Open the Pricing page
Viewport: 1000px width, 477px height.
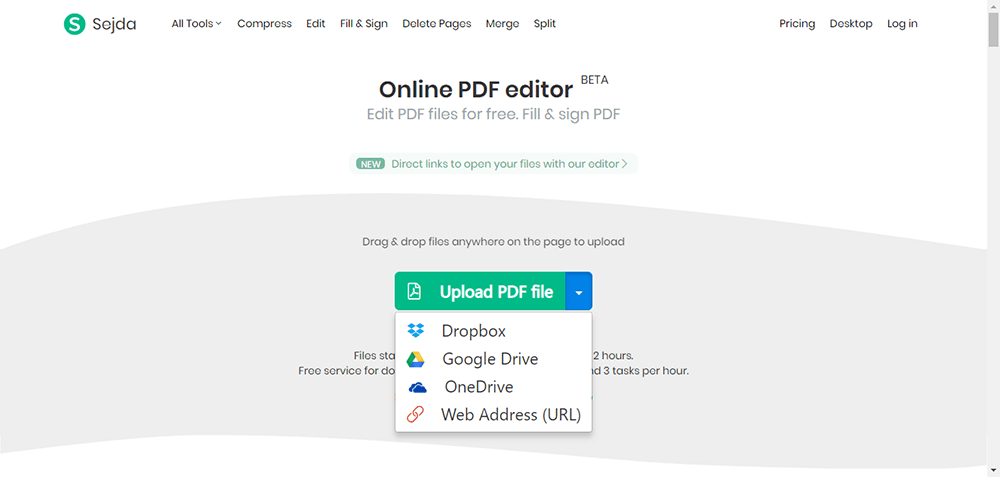[797, 24]
